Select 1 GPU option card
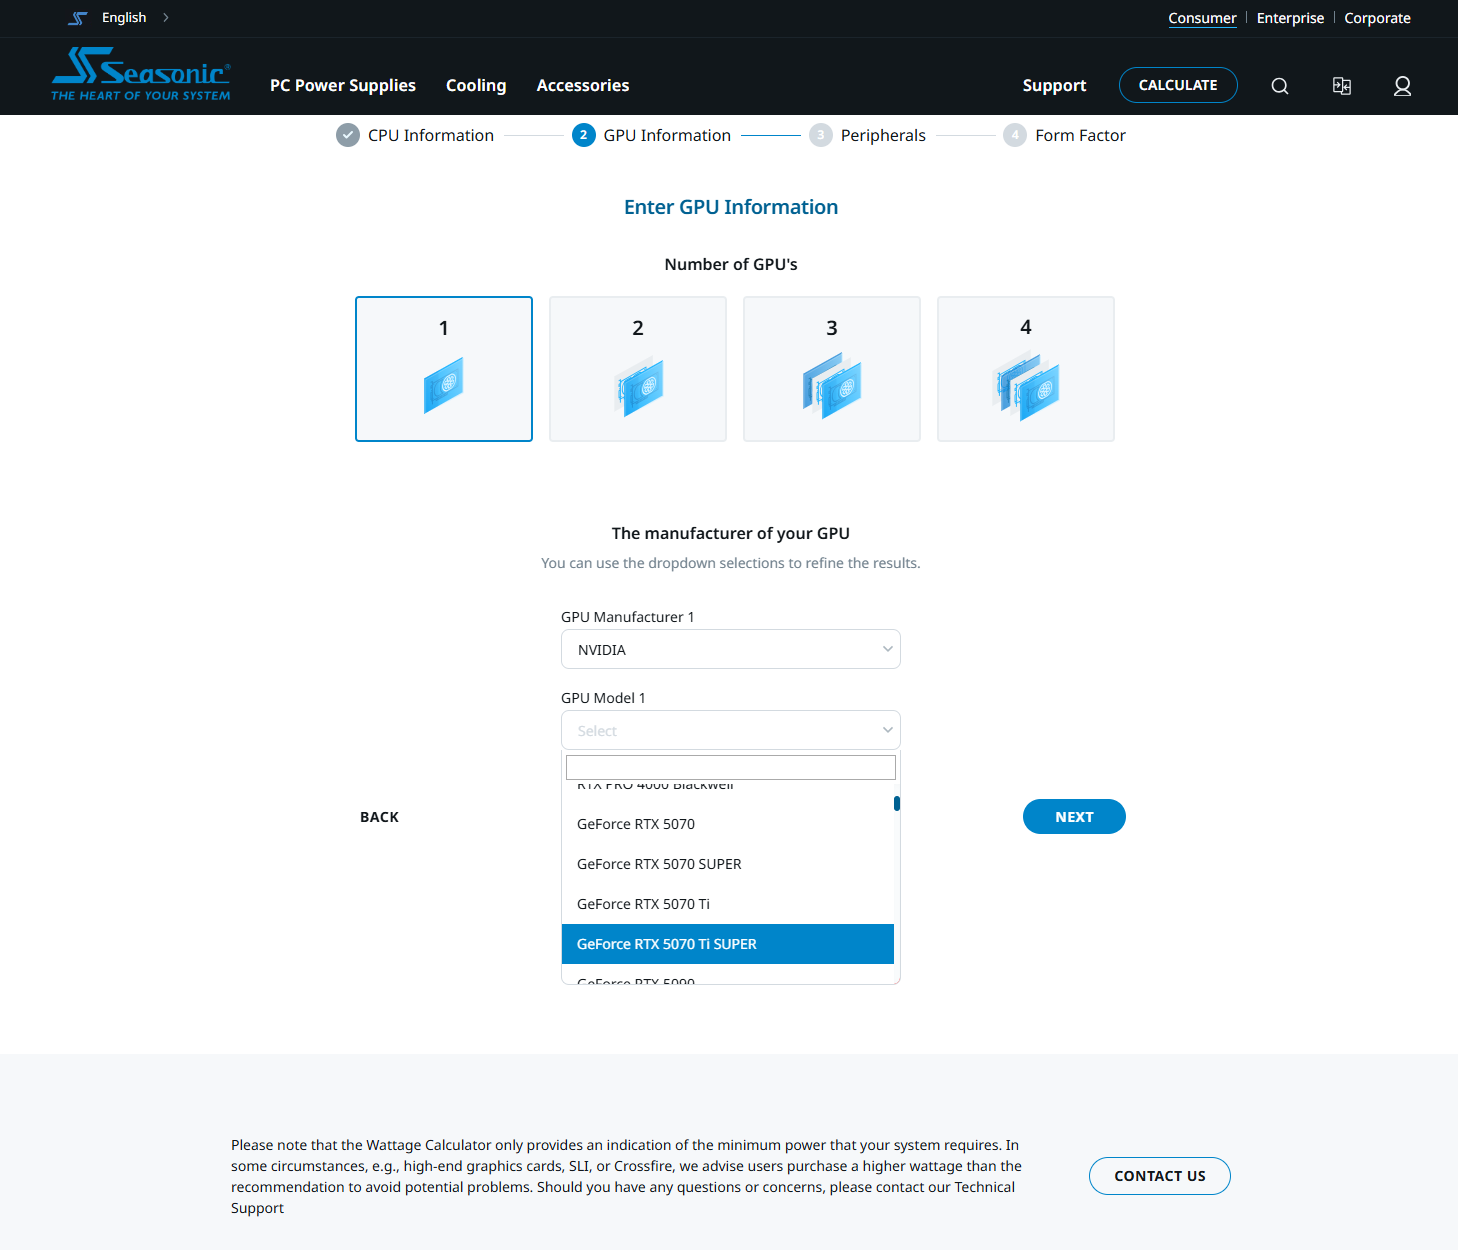Viewport: 1458px width, 1250px height. point(444,368)
